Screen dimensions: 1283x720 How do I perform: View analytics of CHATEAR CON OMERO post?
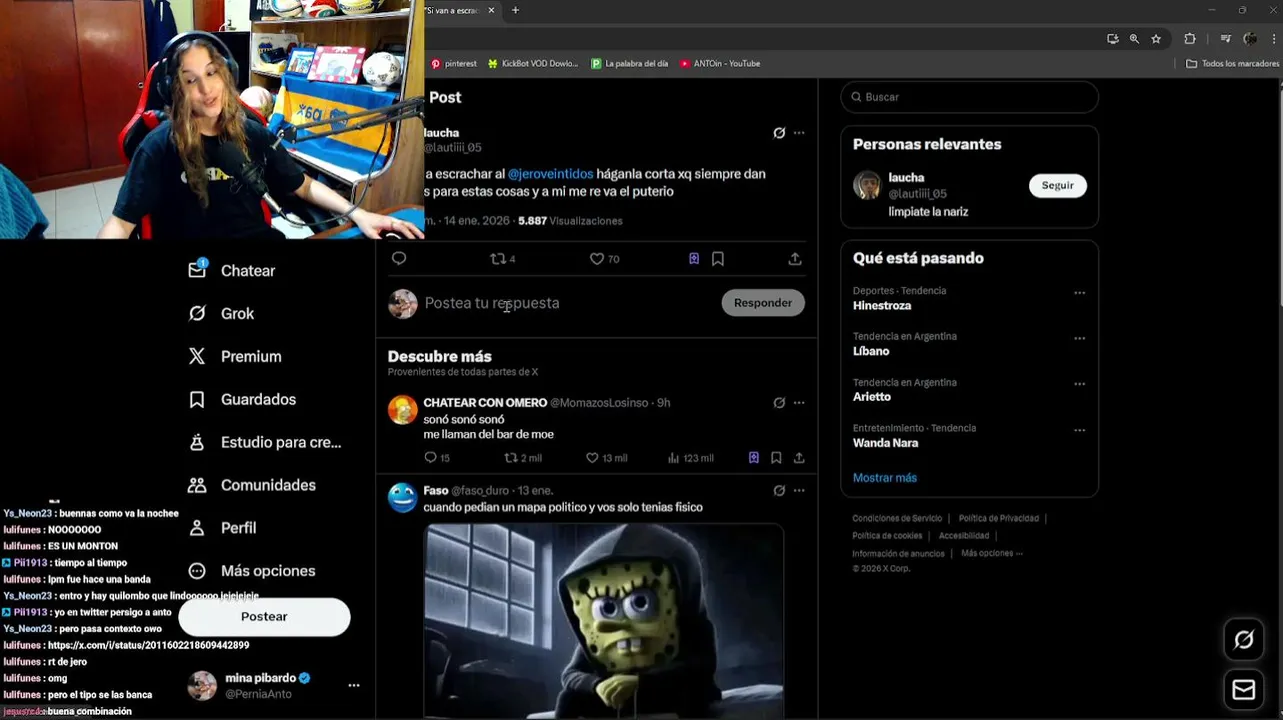point(690,458)
